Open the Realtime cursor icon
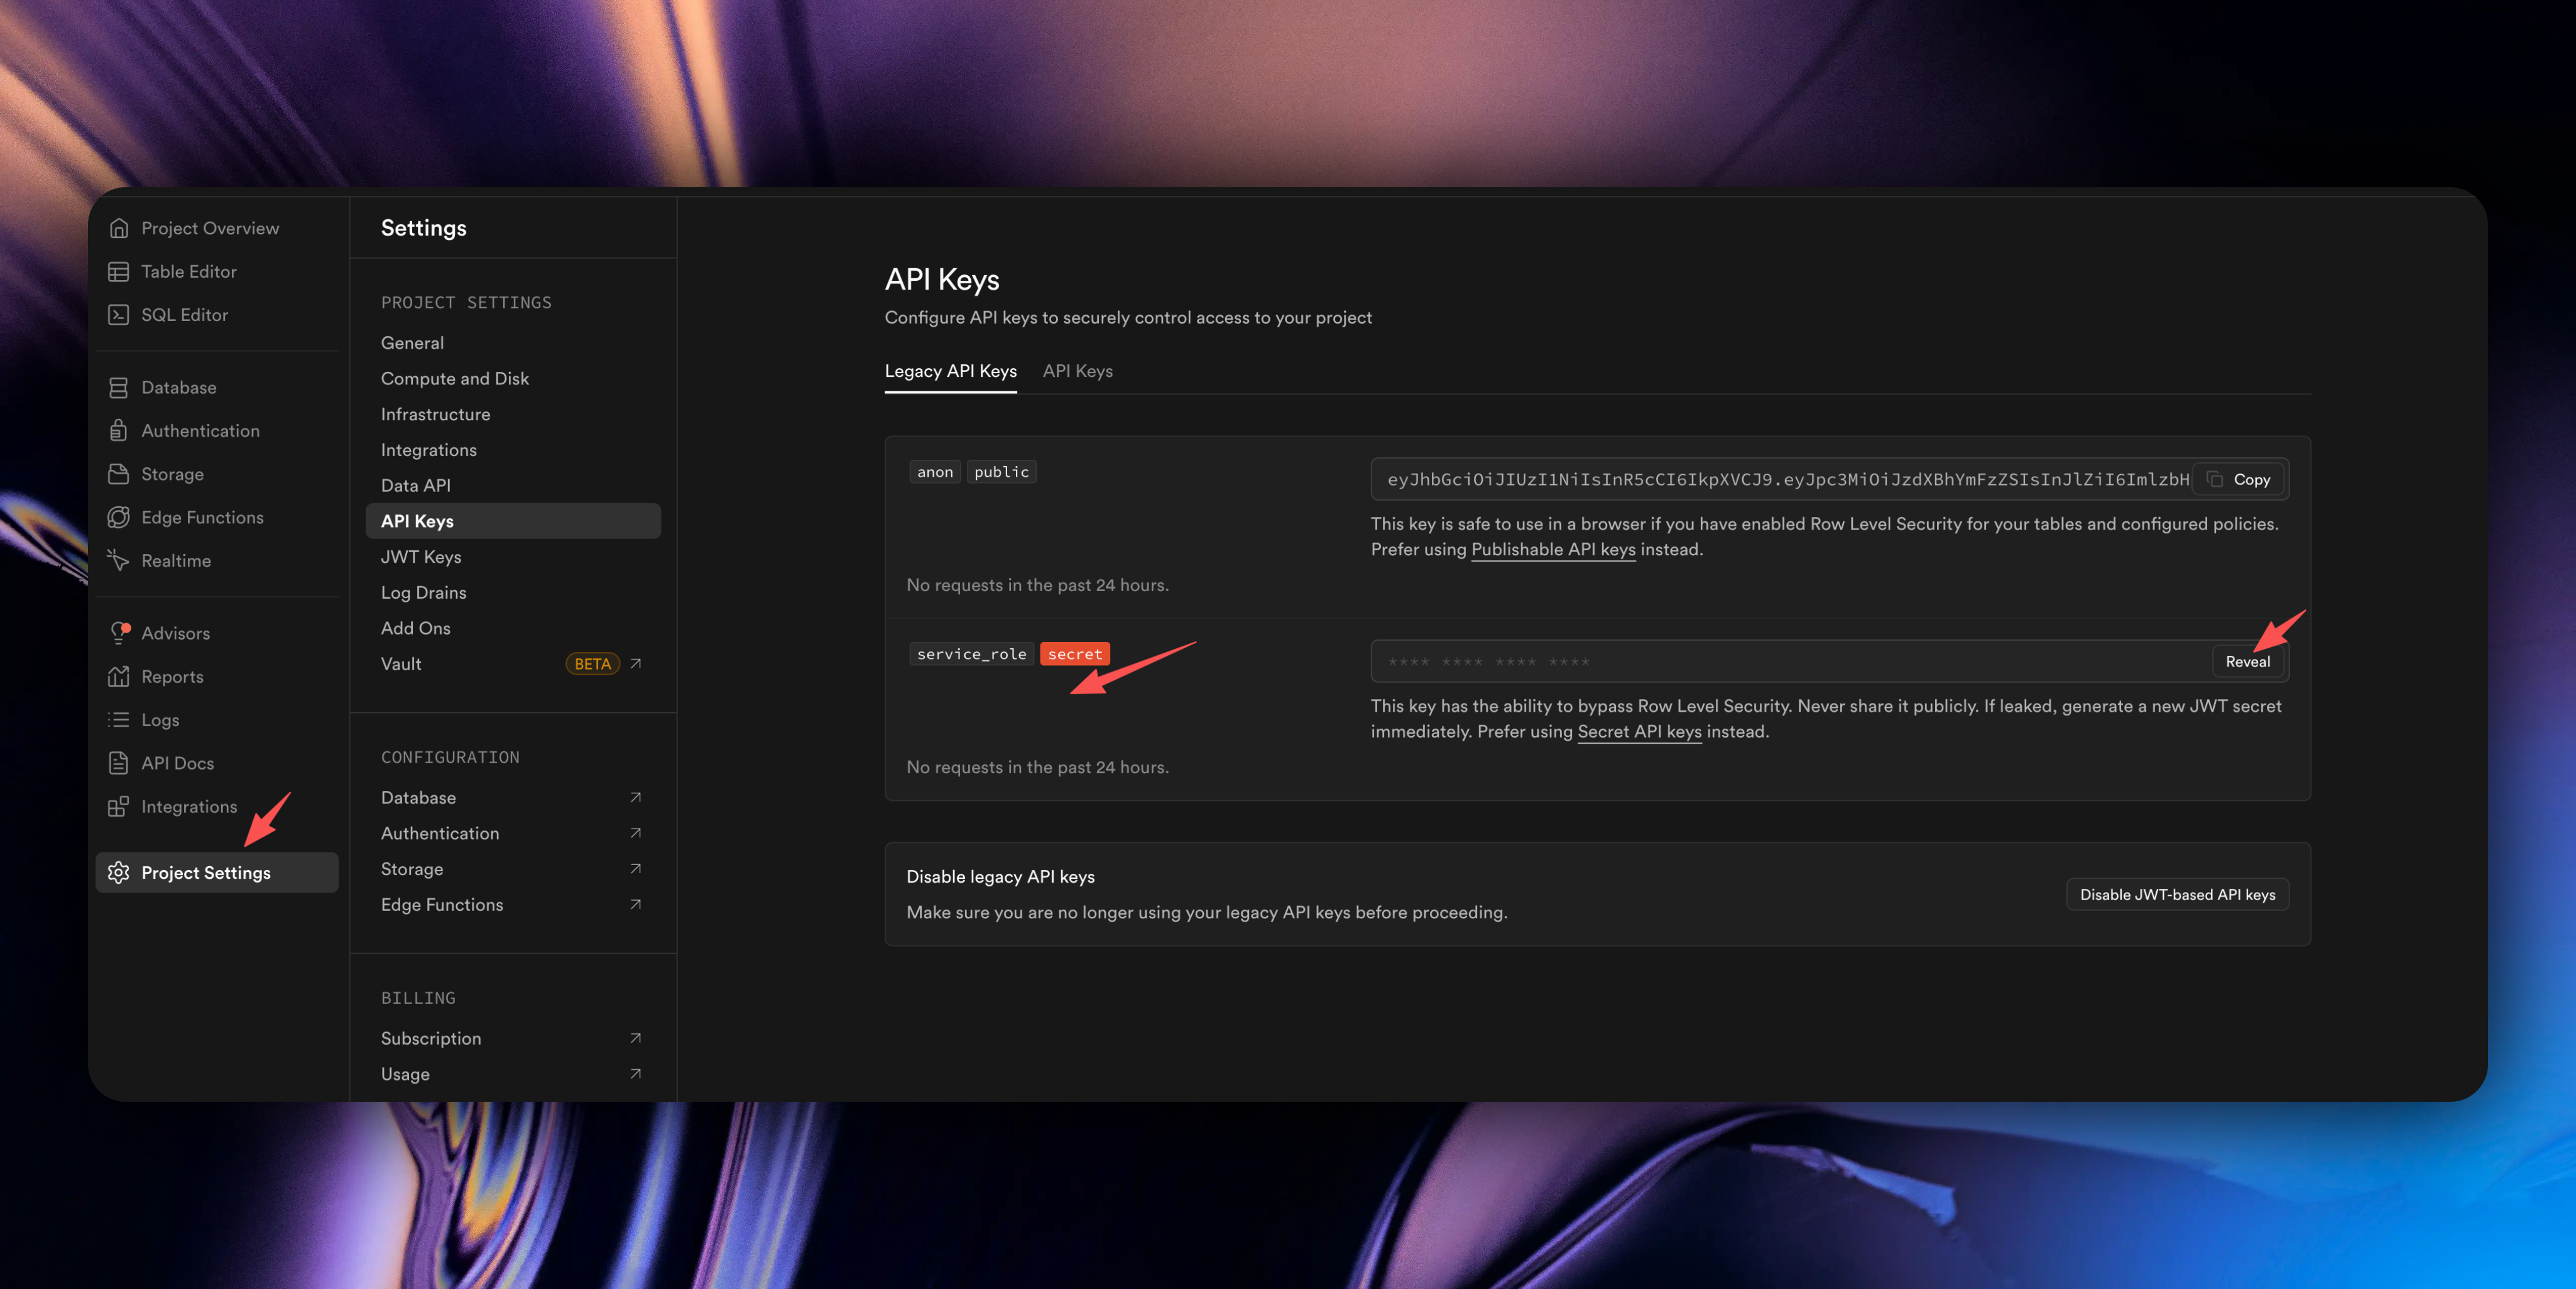Viewport: 2576px width, 1289px height. (119, 560)
